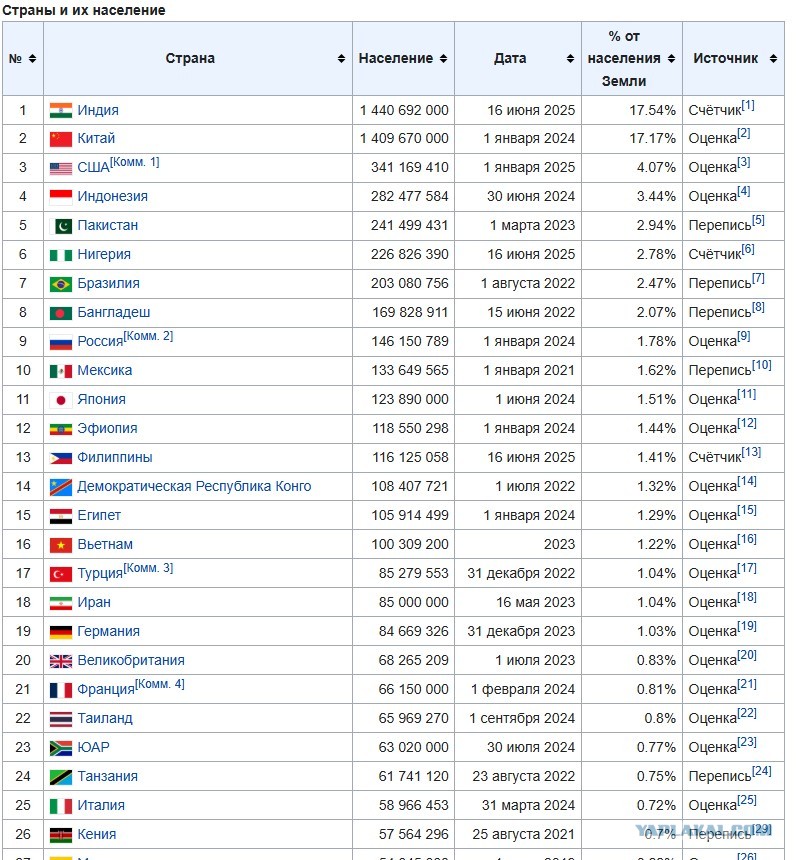Open reference [5] in Пакистан row
The image size is (798, 860).
tap(758, 220)
